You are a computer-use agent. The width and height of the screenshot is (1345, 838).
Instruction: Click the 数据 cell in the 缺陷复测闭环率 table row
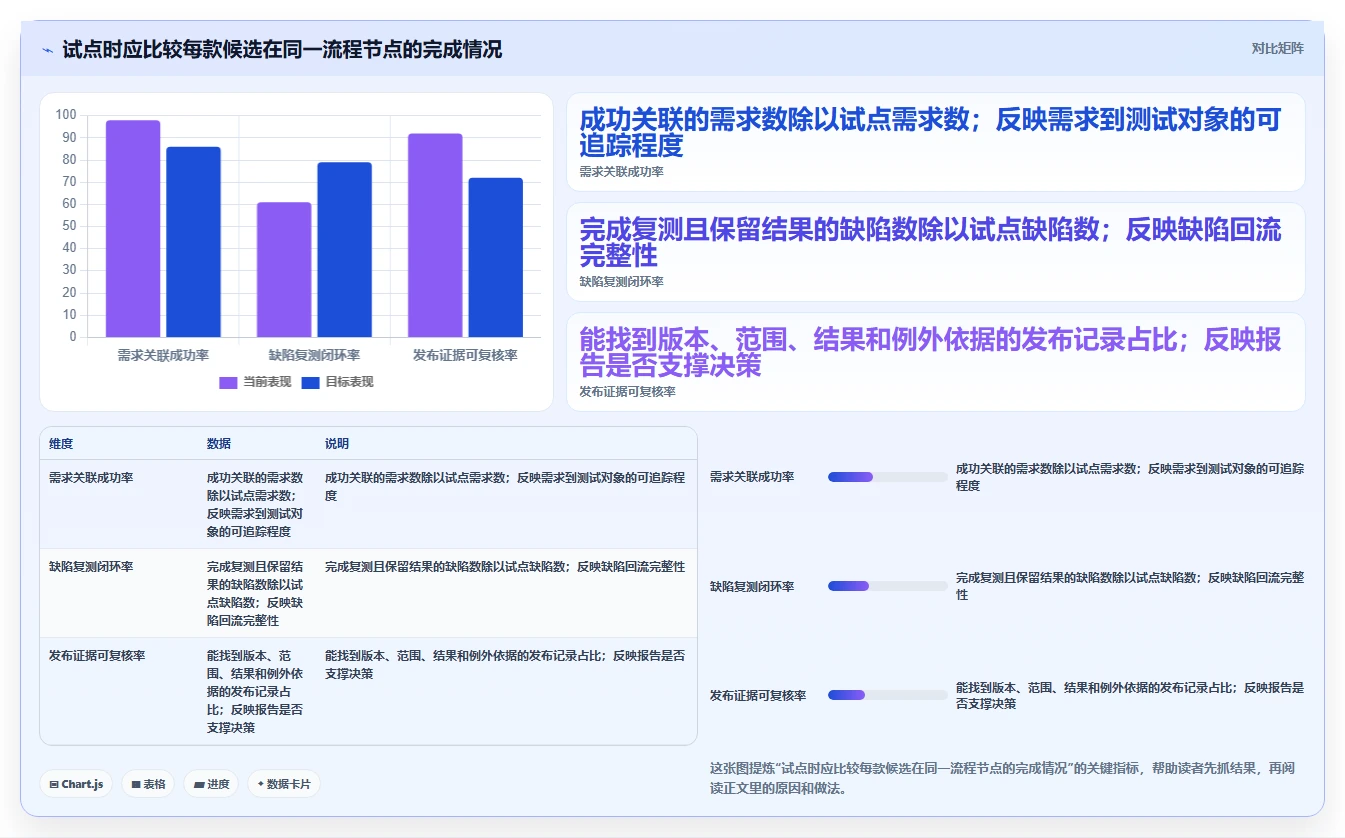coord(255,594)
